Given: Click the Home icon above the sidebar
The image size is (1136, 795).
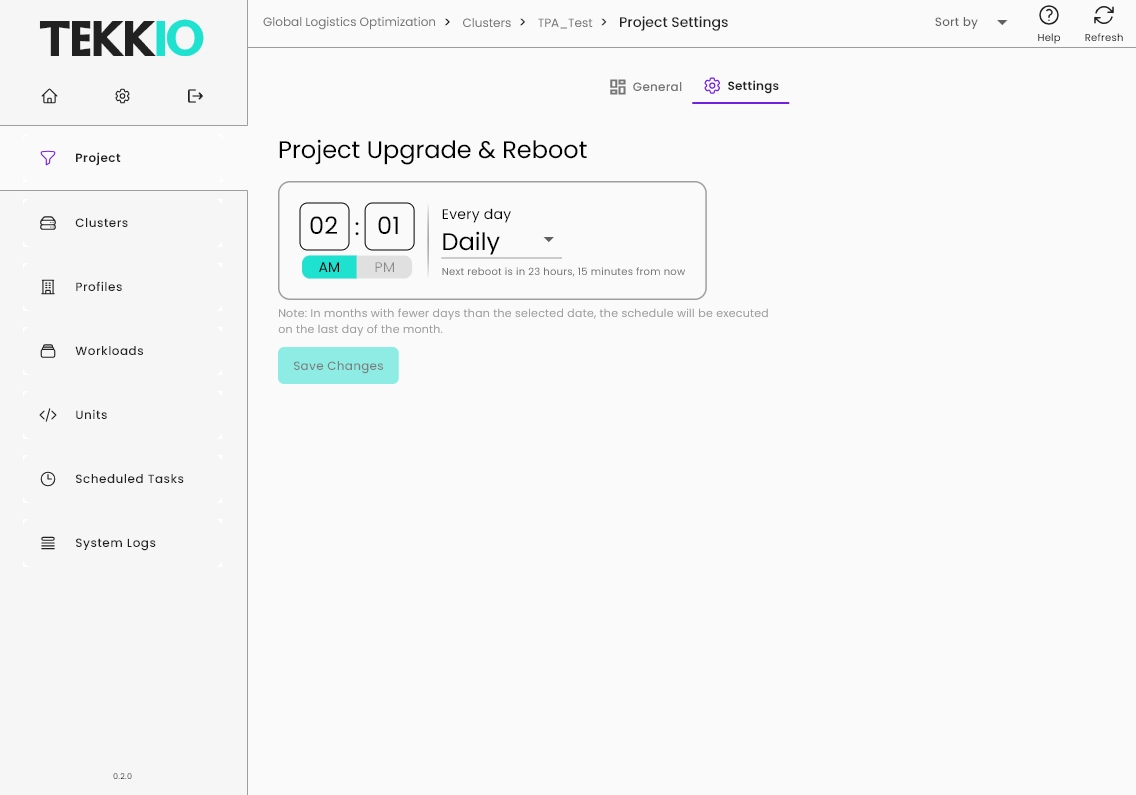Looking at the screenshot, I should (49, 96).
